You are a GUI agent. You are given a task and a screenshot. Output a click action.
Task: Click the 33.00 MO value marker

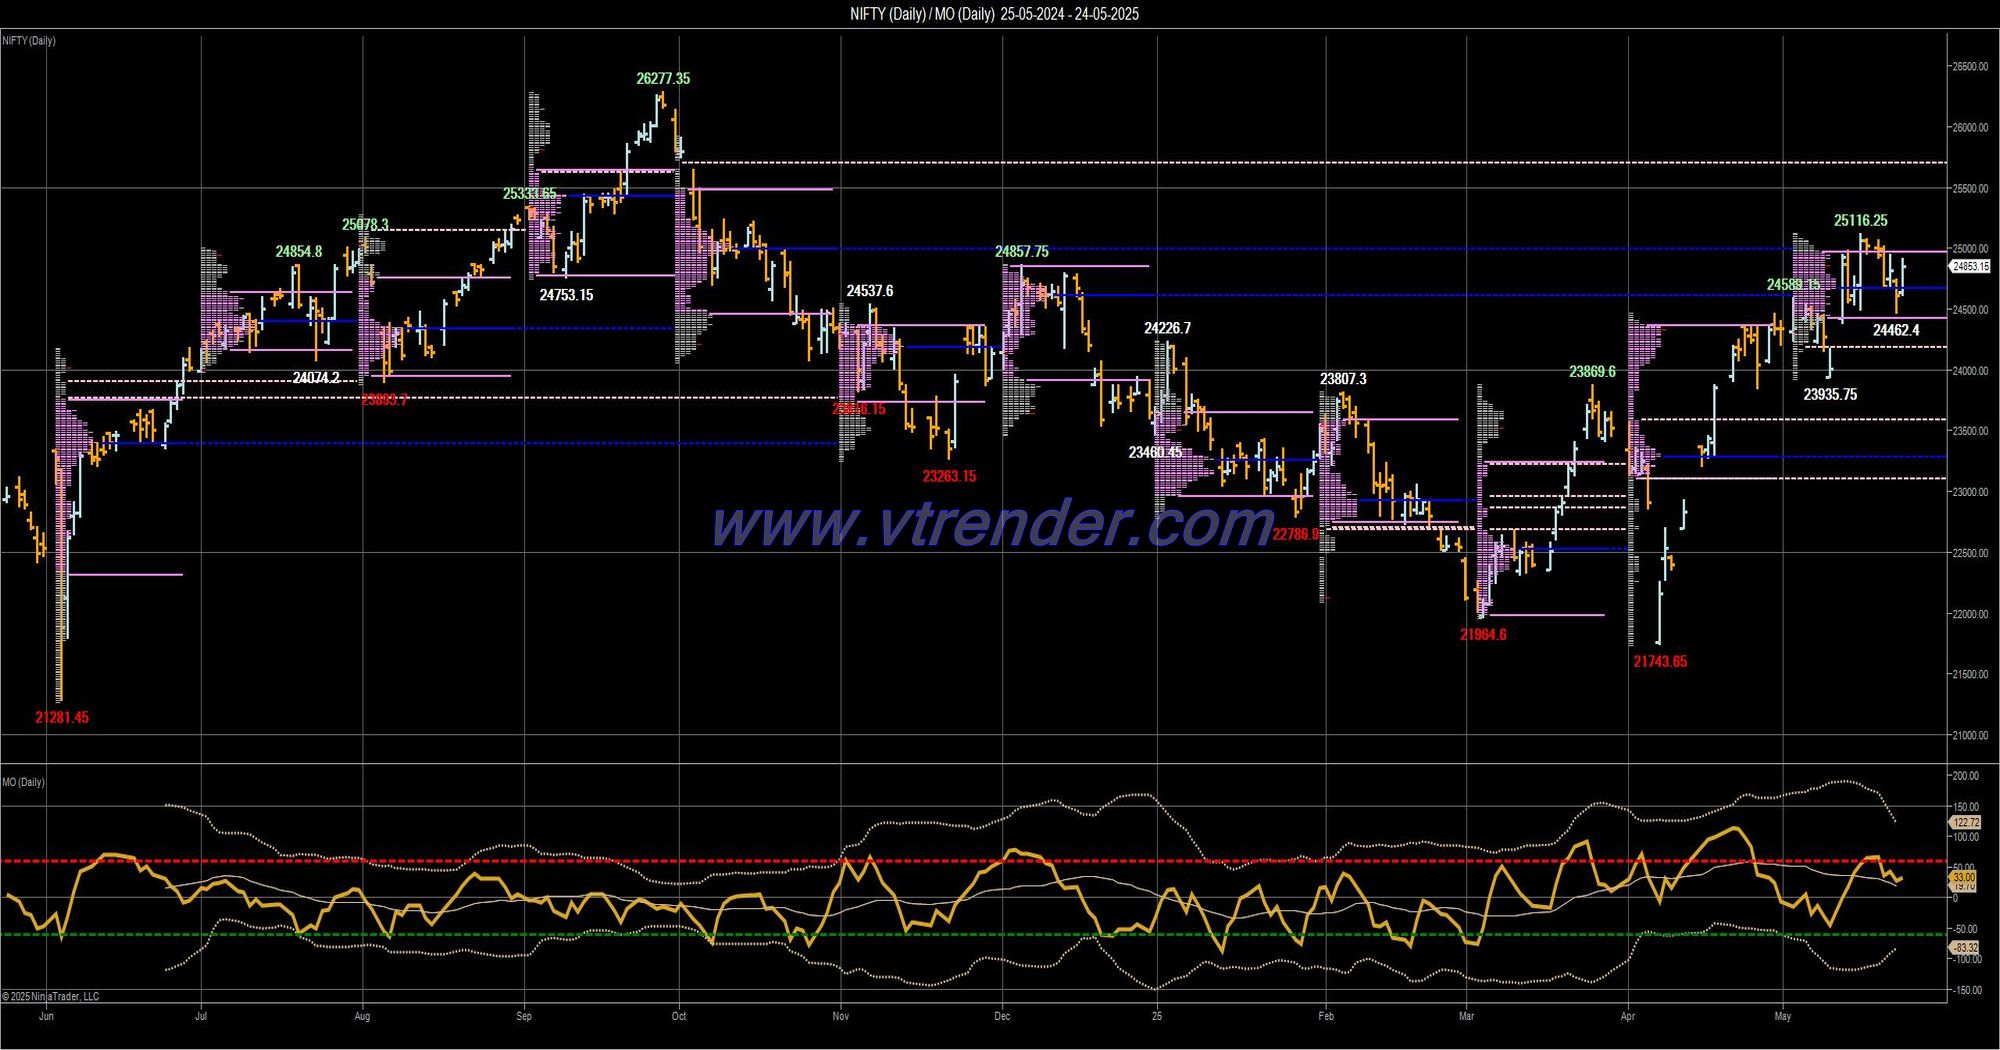[x=1962, y=877]
